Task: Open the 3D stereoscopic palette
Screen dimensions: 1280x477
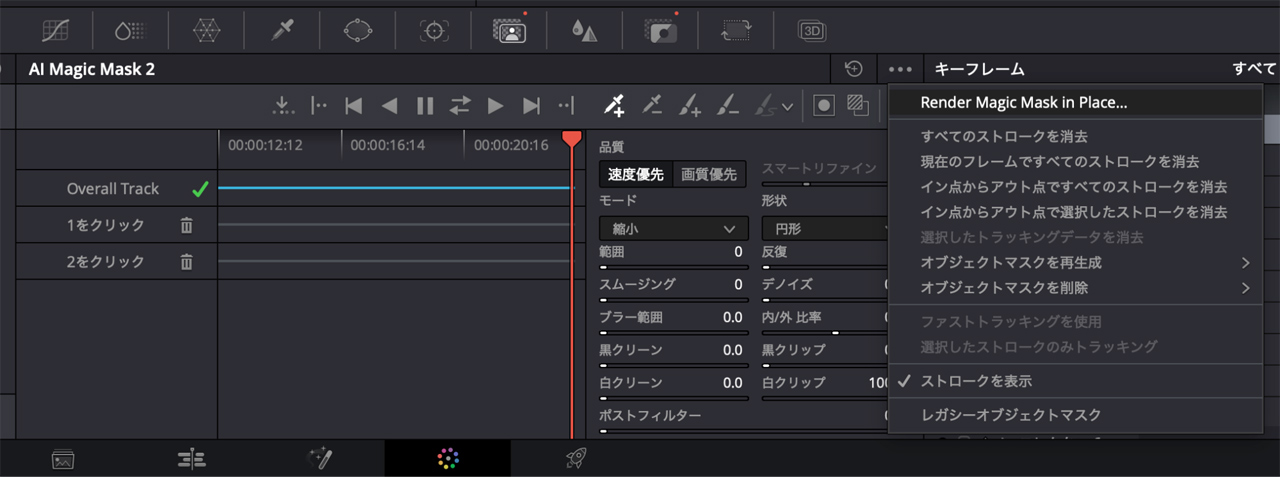Action: click(811, 30)
